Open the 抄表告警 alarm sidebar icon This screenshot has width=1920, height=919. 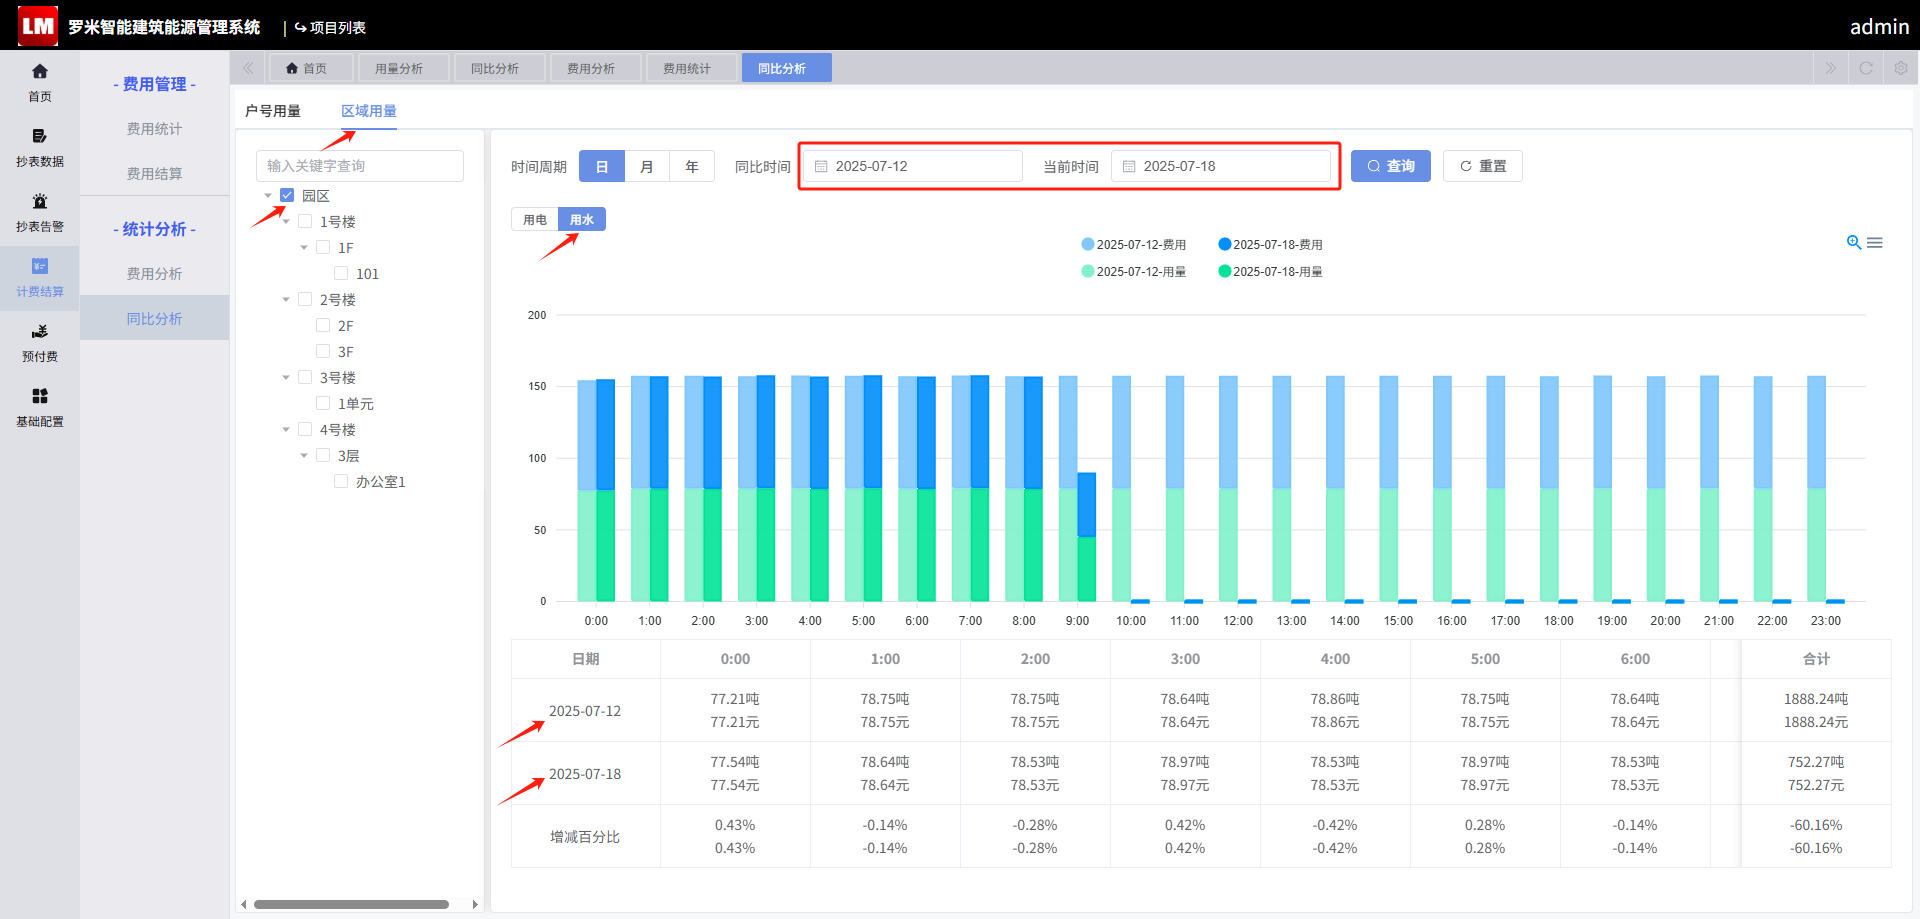(x=40, y=201)
